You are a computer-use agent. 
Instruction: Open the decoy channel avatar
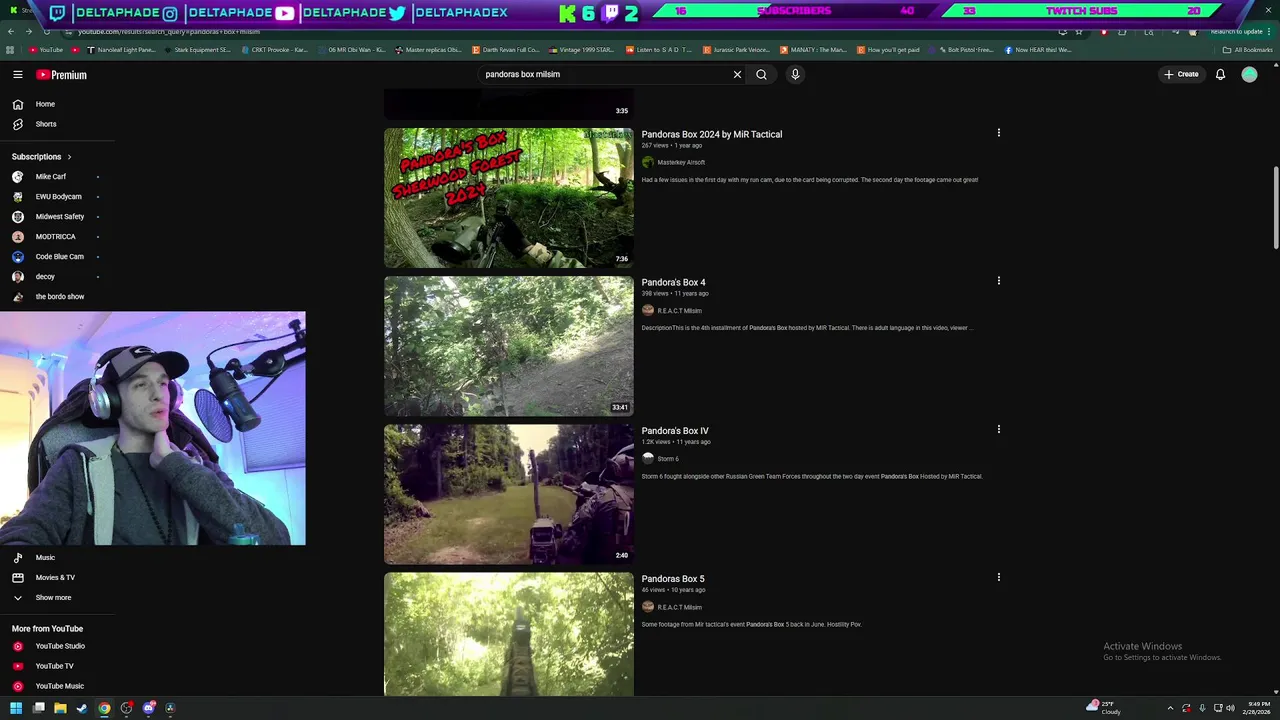[18, 277]
